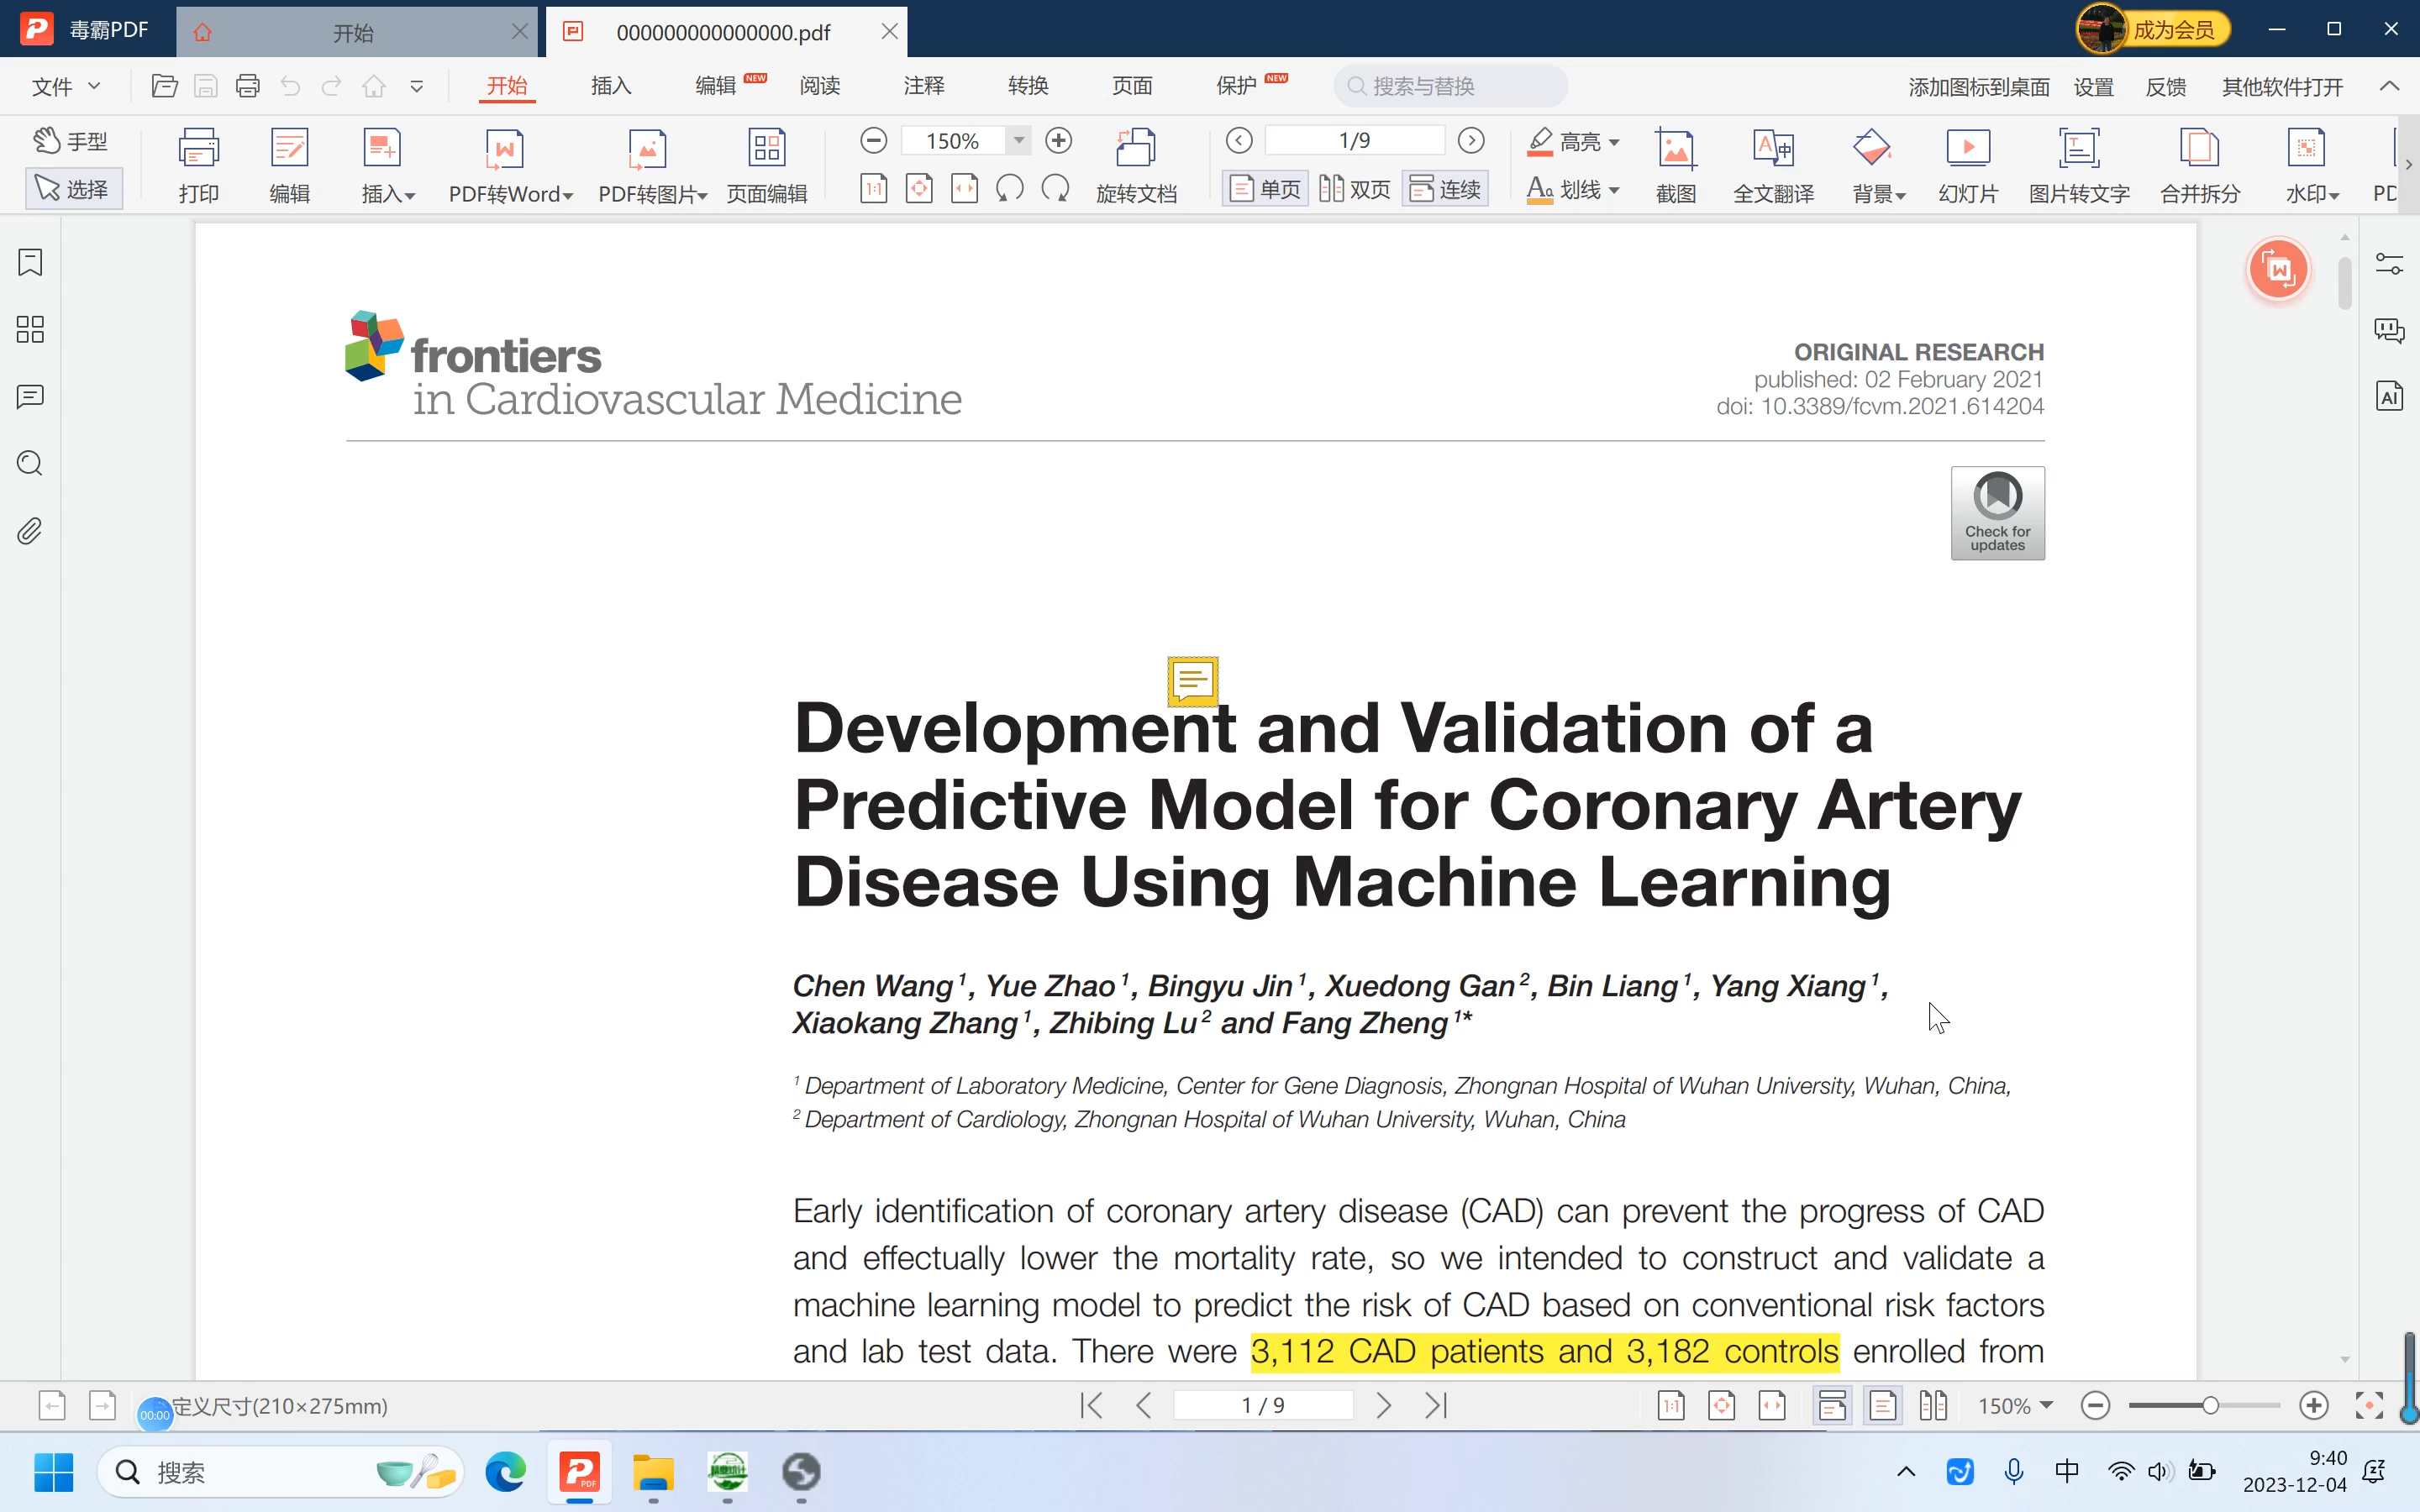Screen dimensions: 2420x1512
Task: Switch to double page view (双页)
Action: point(1355,189)
